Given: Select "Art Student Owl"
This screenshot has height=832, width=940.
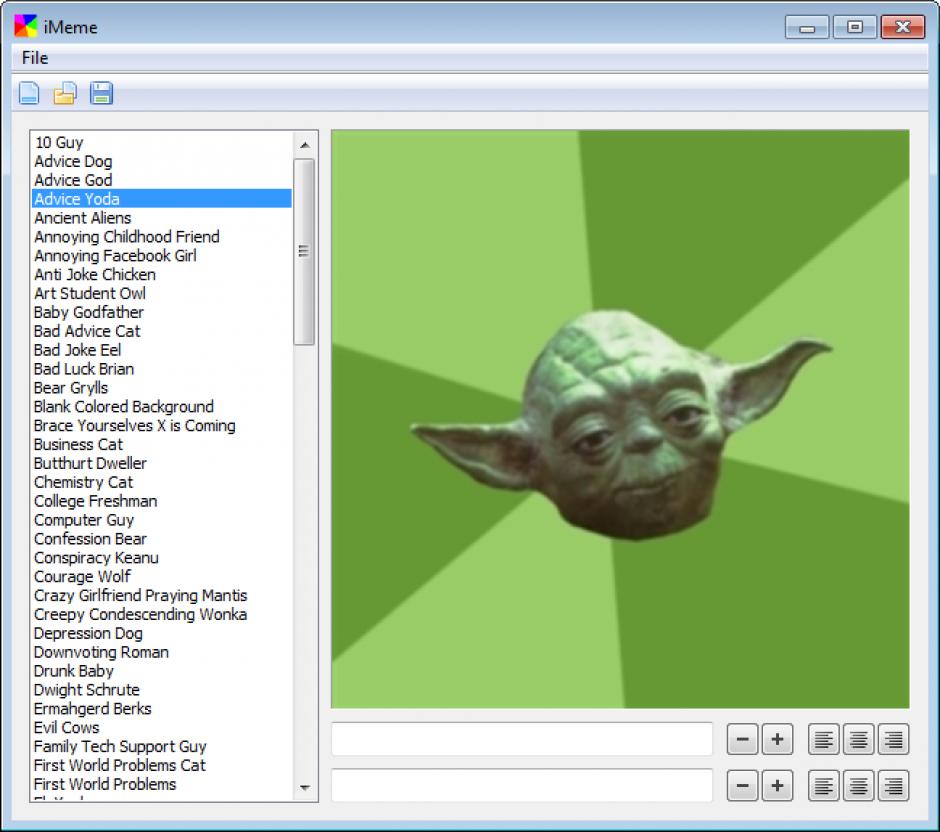Looking at the screenshot, I should [x=162, y=293].
